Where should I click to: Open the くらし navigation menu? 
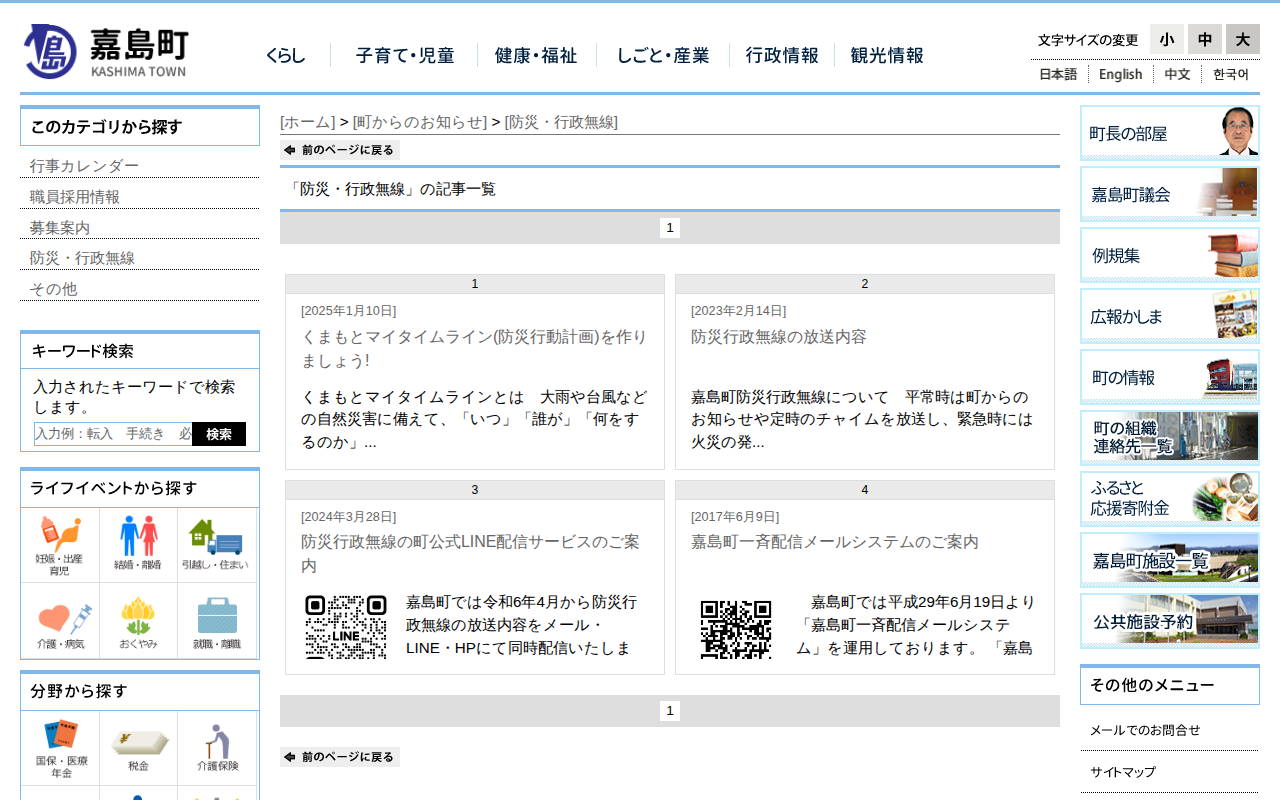click(x=286, y=56)
